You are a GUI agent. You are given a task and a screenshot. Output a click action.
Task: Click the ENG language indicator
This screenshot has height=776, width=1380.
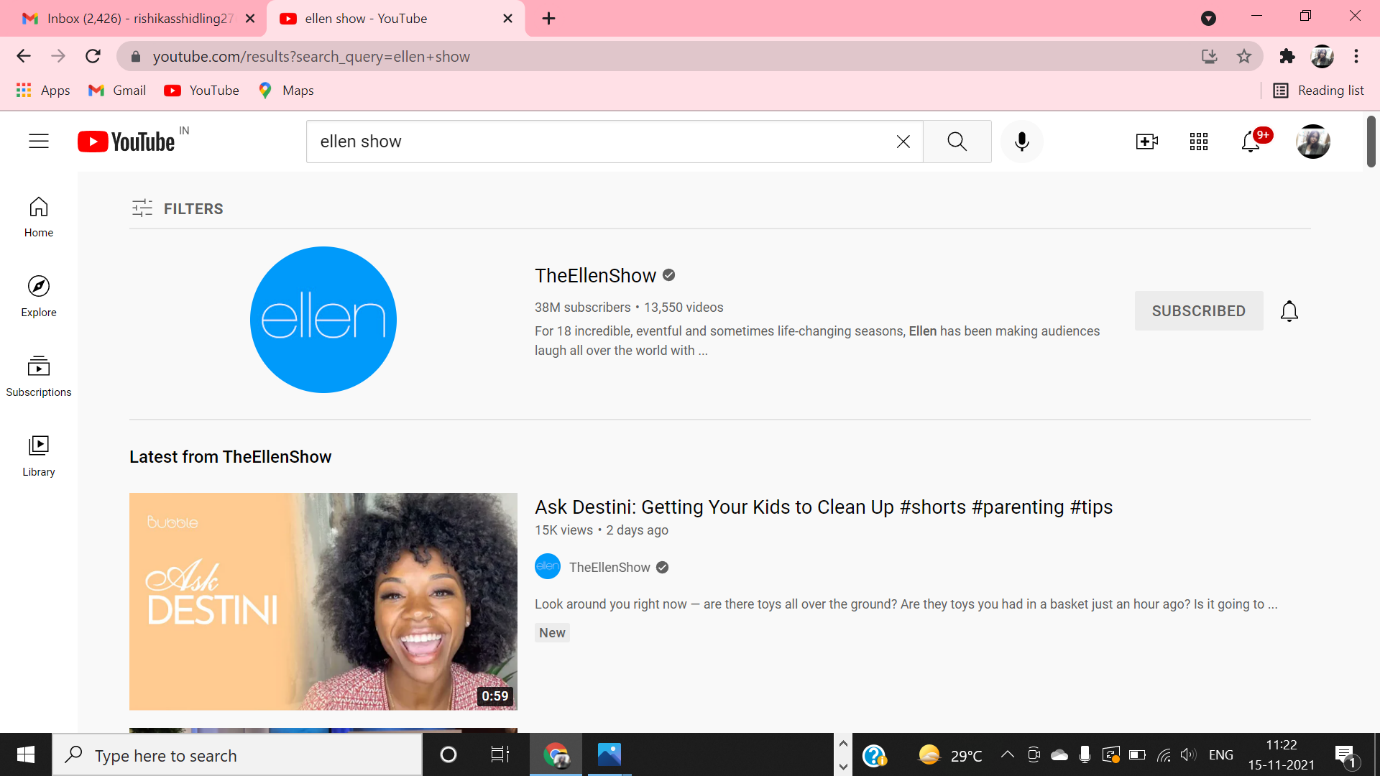pyautogui.click(x=1221, y=755)
